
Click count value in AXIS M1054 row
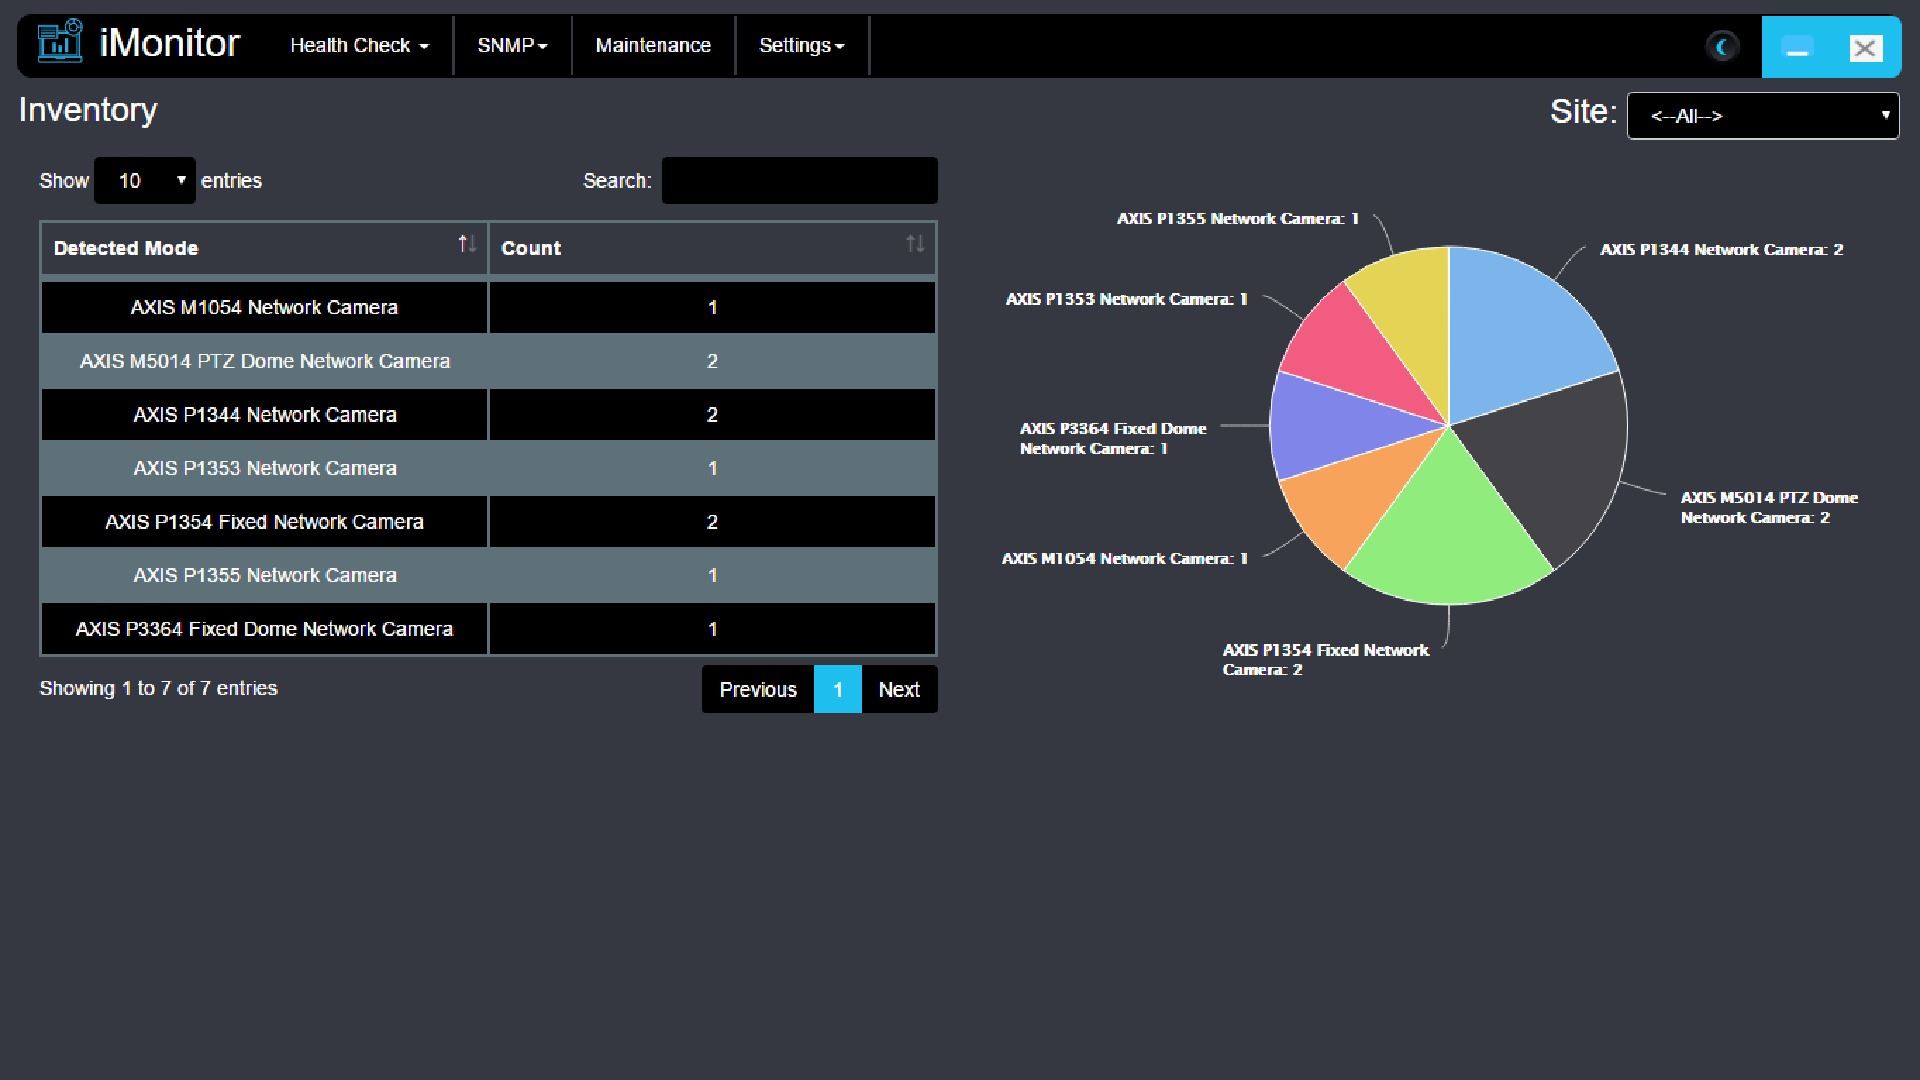(712, 307)
